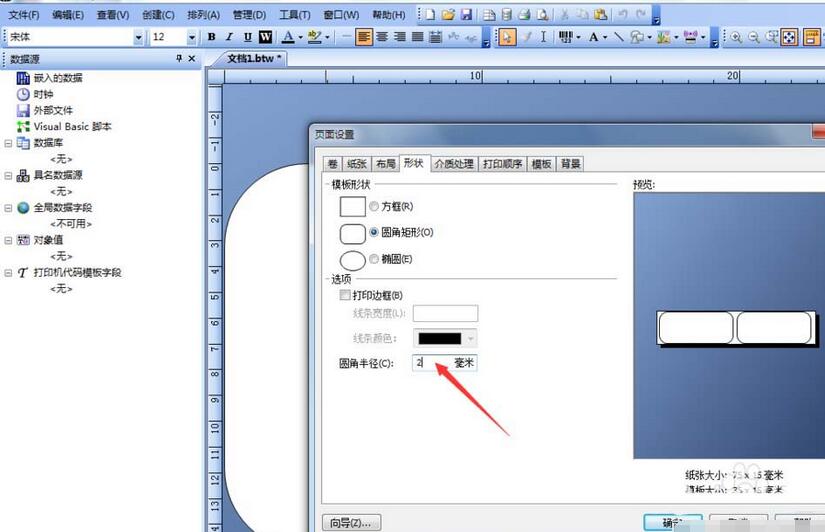The width and height of the screenshot is (825, 532).
Task: Click the Save icon in the toolbar
Action: pos(466,15)
